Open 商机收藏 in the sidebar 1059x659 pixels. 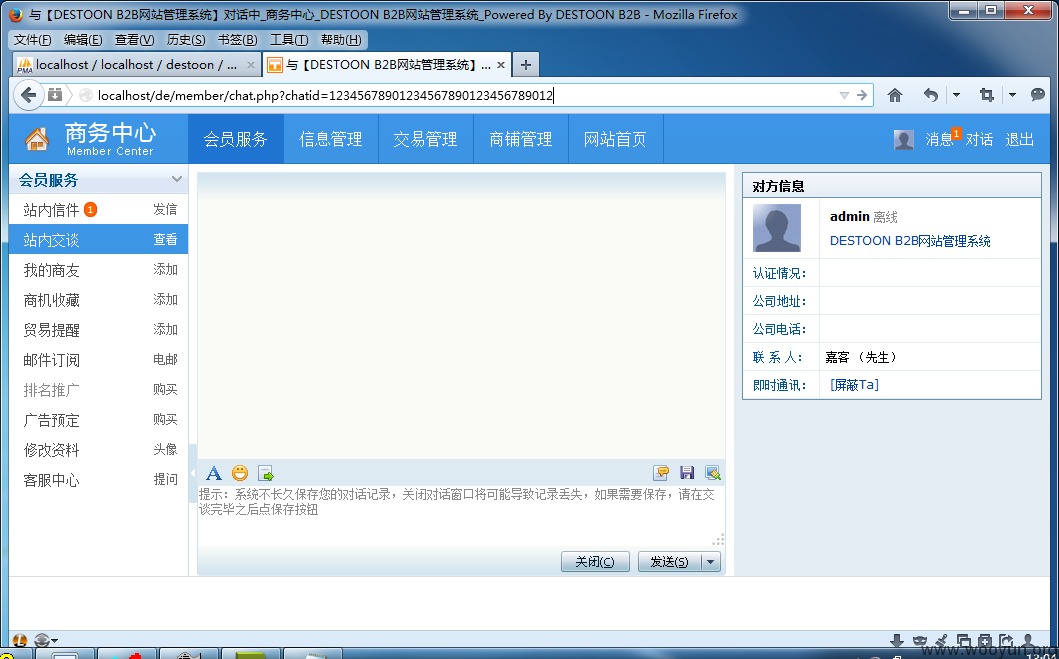51,300
